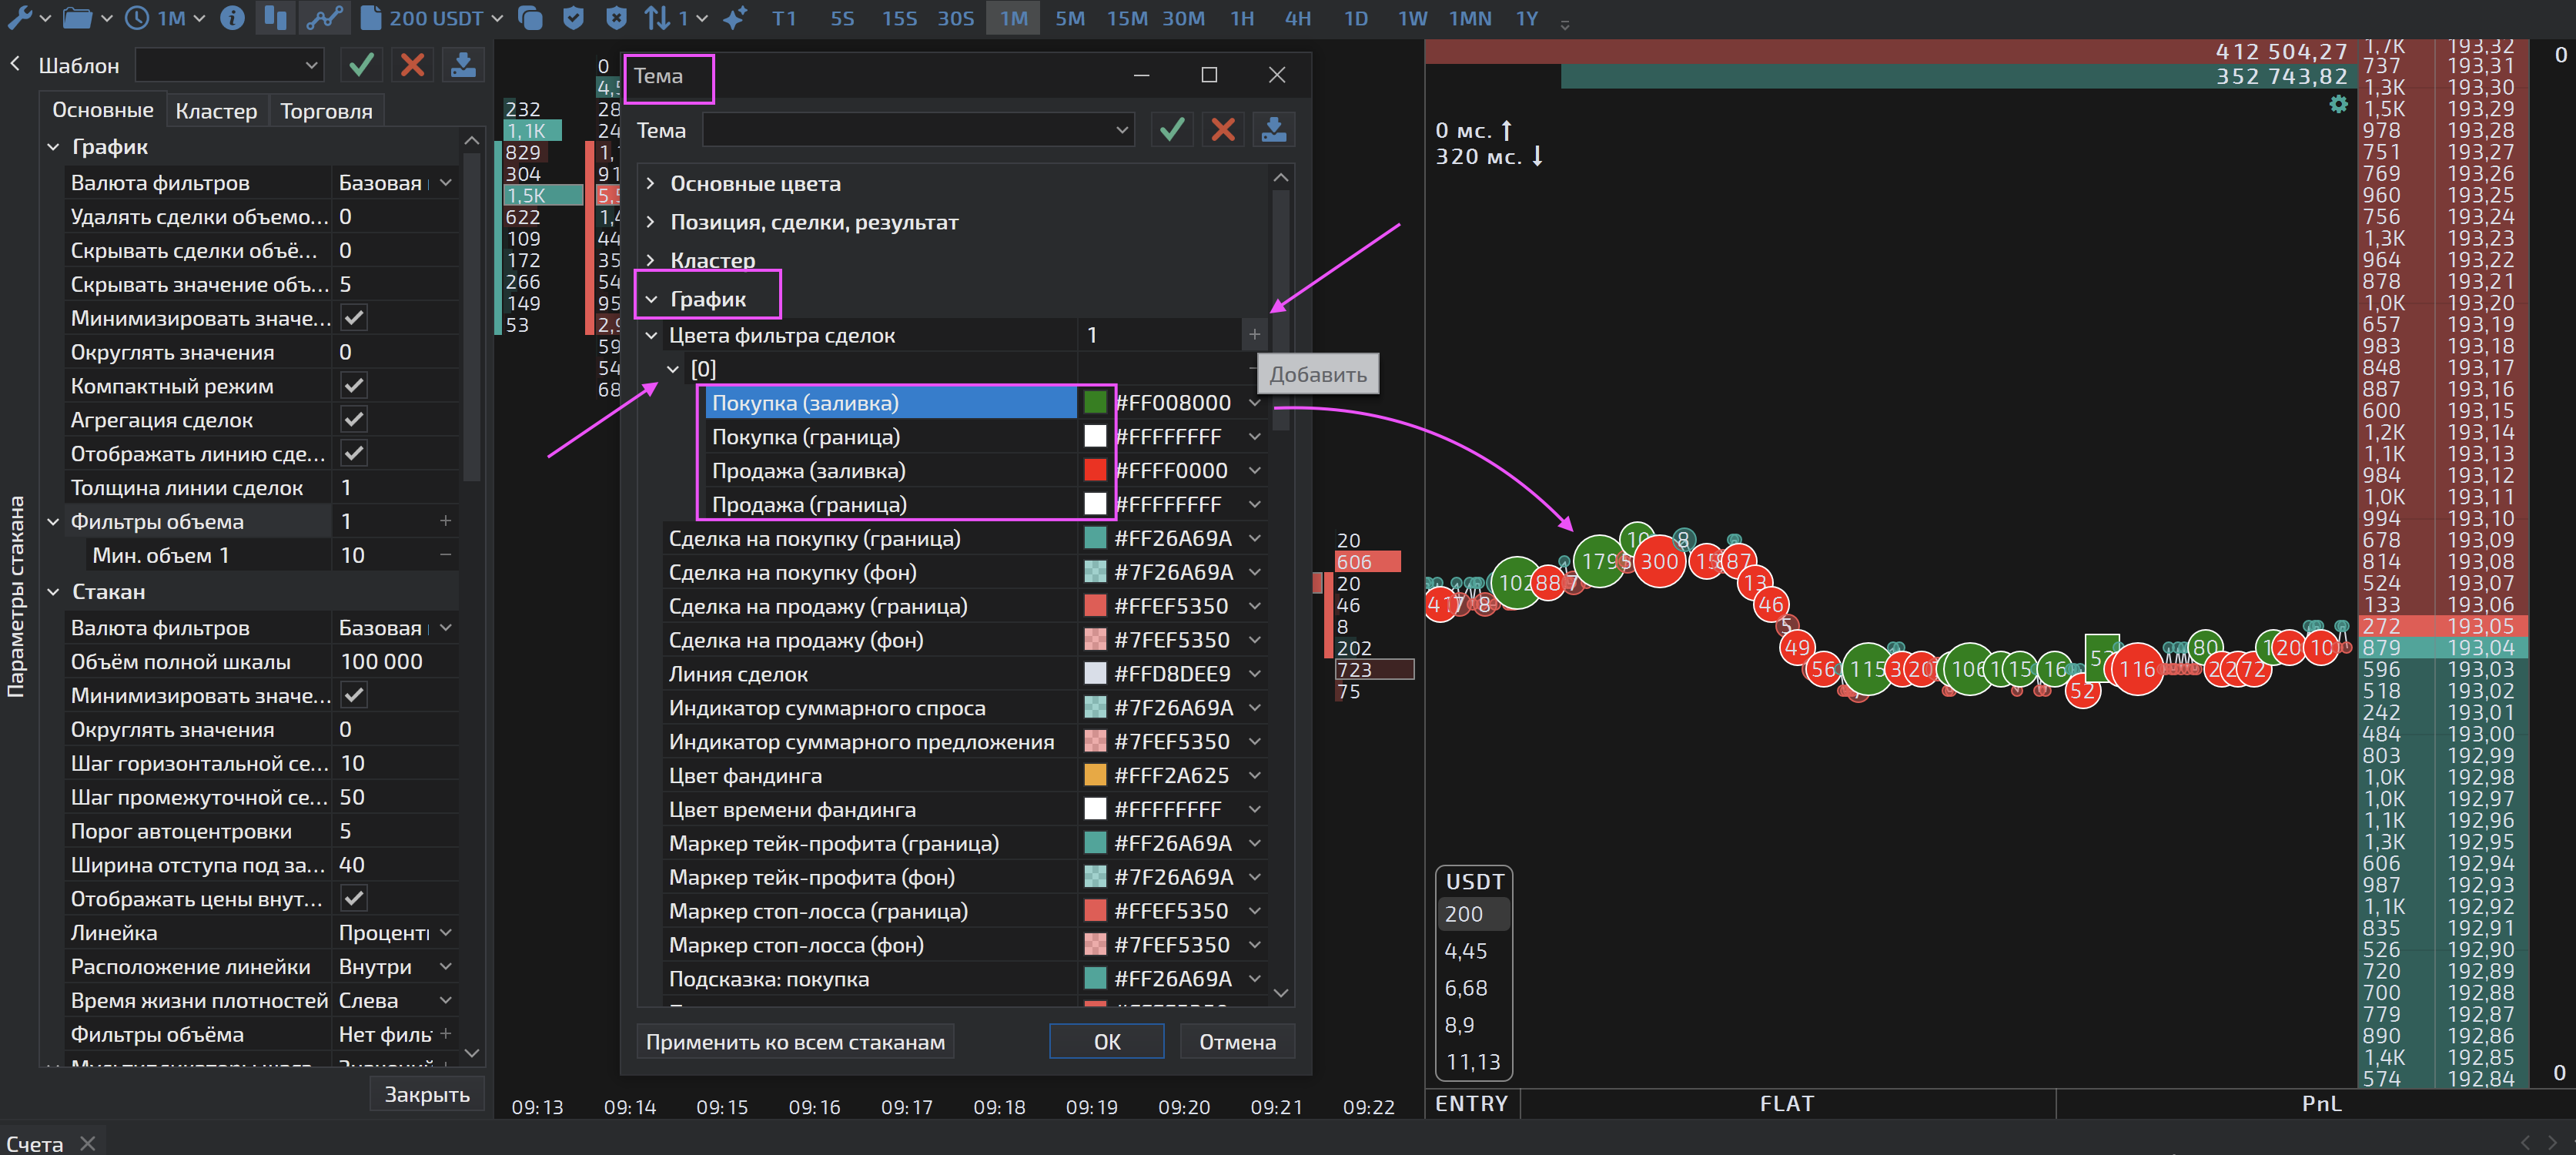
Task: Click Применить ко всем стаканам button
Action: (x=795, y=1042)
